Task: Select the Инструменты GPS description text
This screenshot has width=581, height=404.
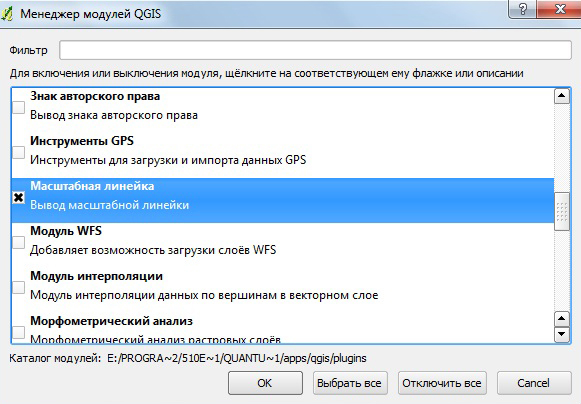Action: 168,160
